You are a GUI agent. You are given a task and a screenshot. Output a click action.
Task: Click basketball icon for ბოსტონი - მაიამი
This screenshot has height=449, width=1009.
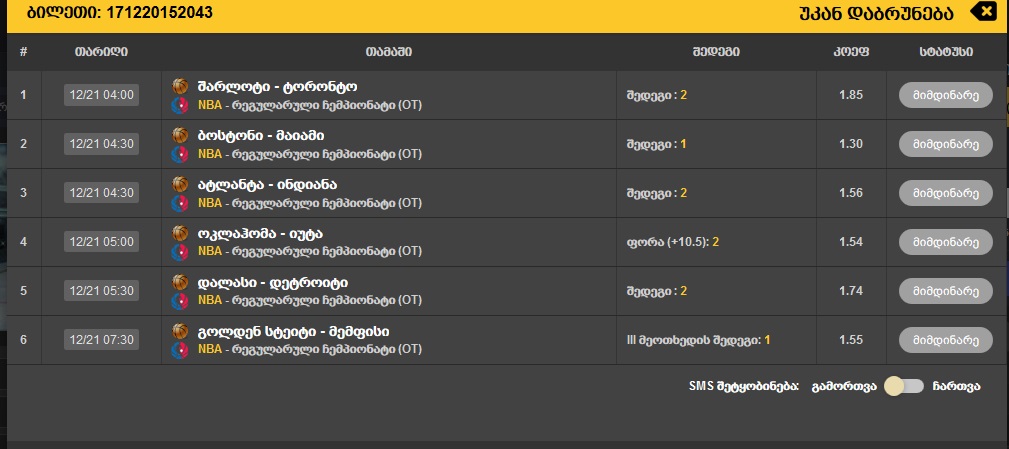click(x=180, y=135)
